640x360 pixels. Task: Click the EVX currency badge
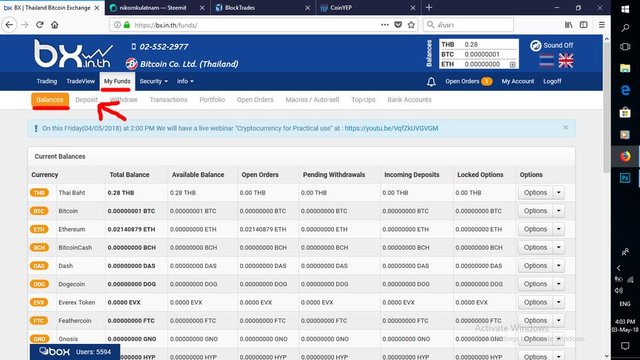tap(39, 302)
